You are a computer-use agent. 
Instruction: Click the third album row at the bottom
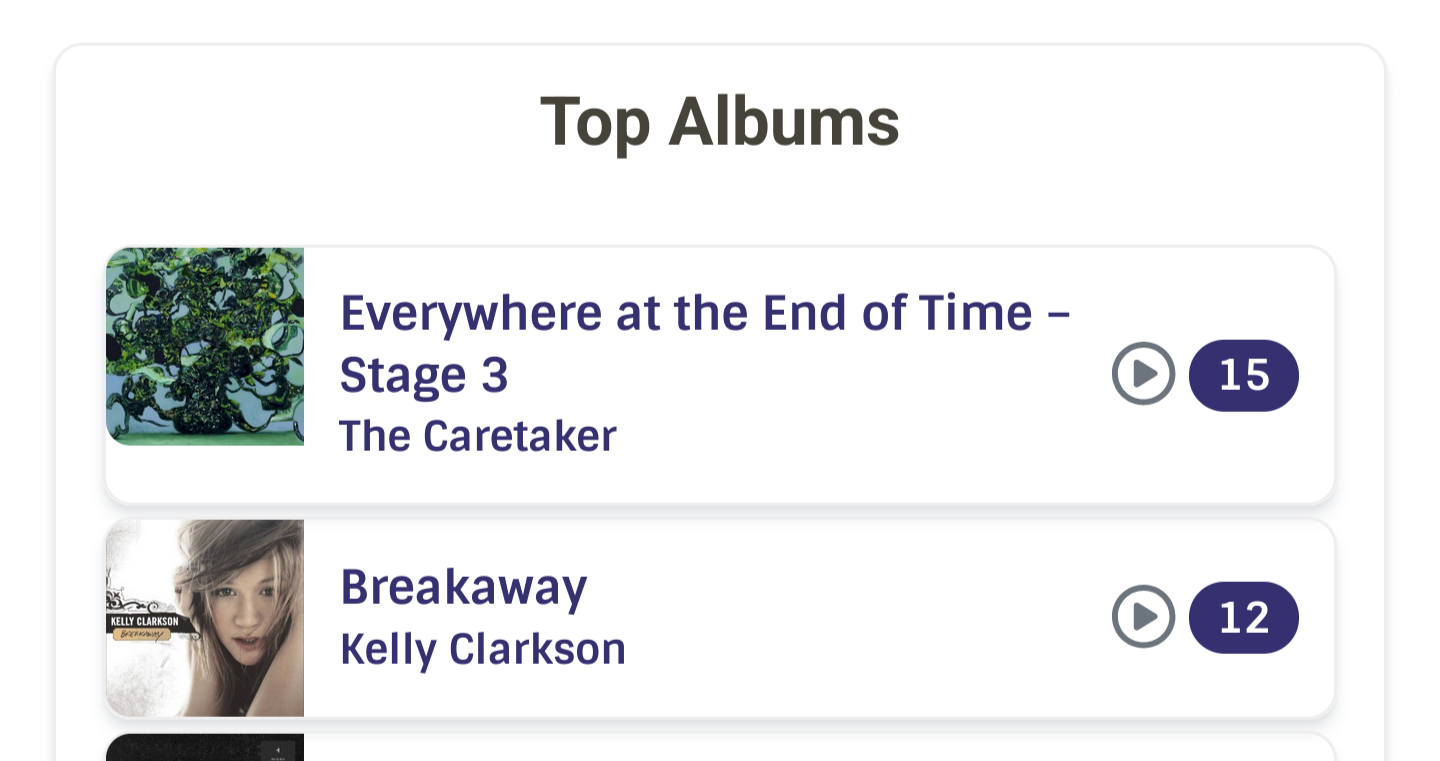point(719,750)
